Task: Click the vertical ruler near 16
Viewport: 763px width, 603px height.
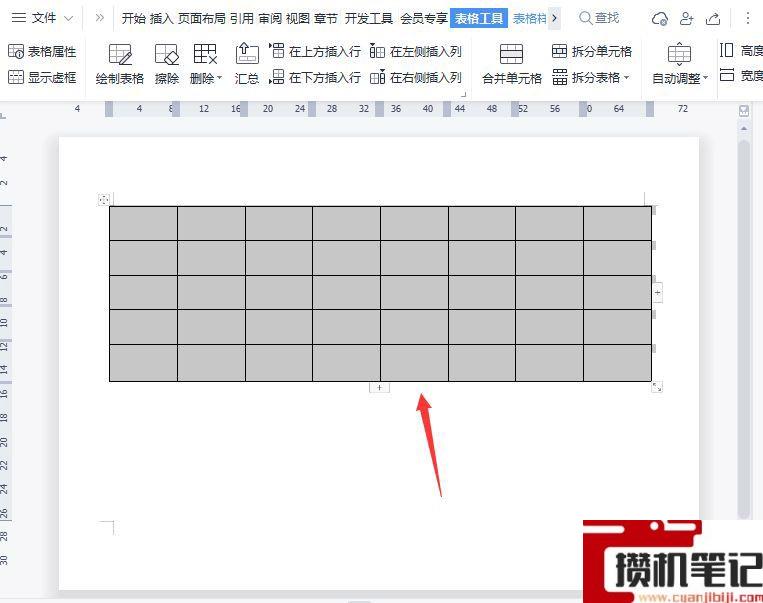Action: (4, 393)
